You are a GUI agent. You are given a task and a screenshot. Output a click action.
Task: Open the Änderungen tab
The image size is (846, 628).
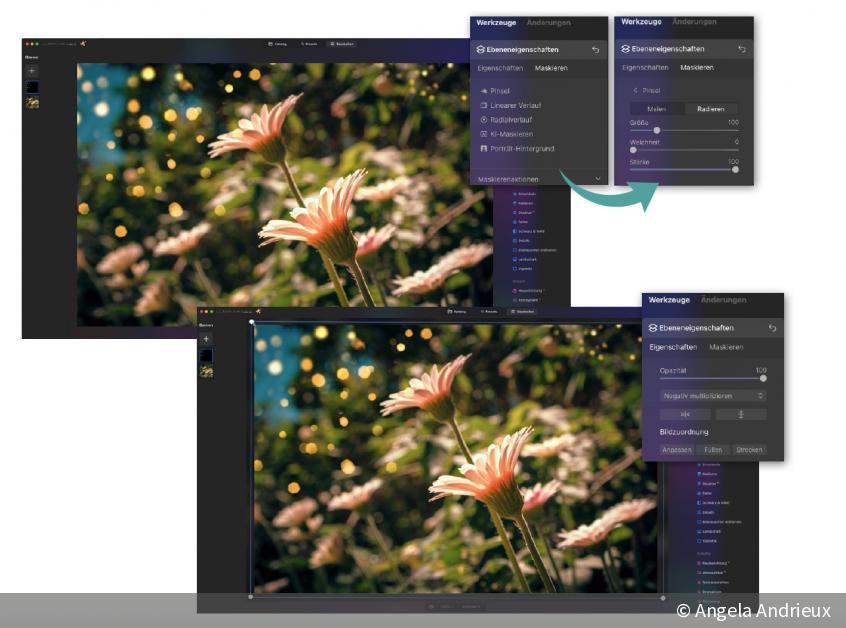[x=550, y=23]
